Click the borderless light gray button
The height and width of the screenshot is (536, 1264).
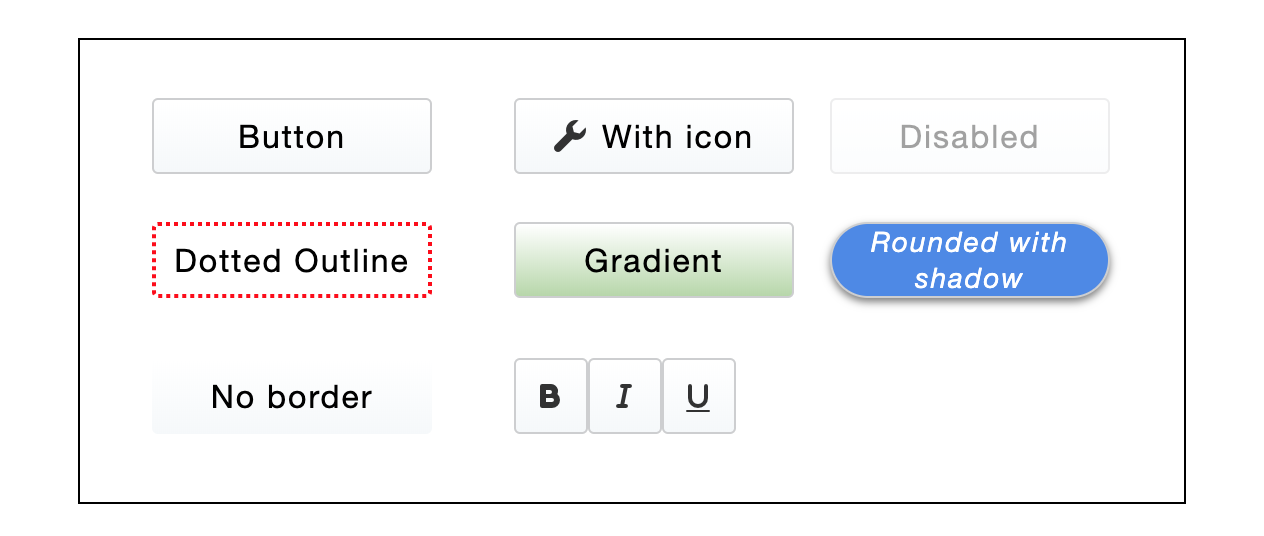pos(292,397)
